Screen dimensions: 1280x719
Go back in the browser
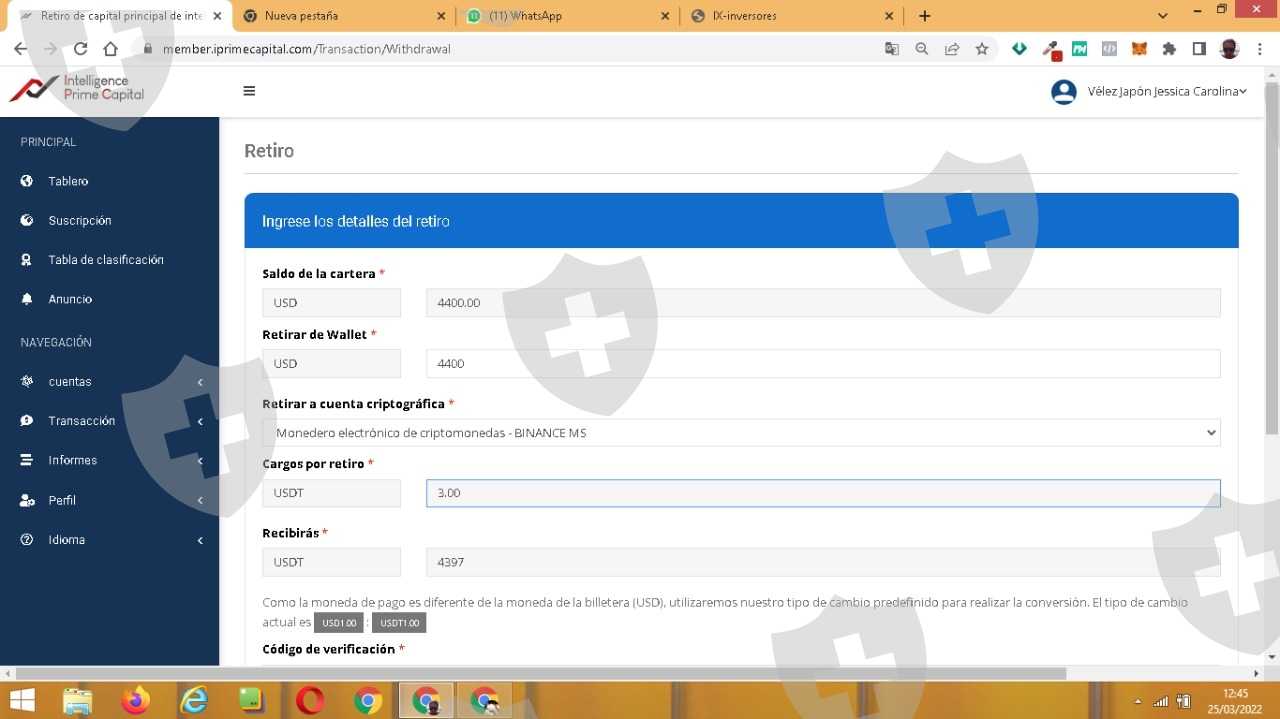tap(20, 49)
